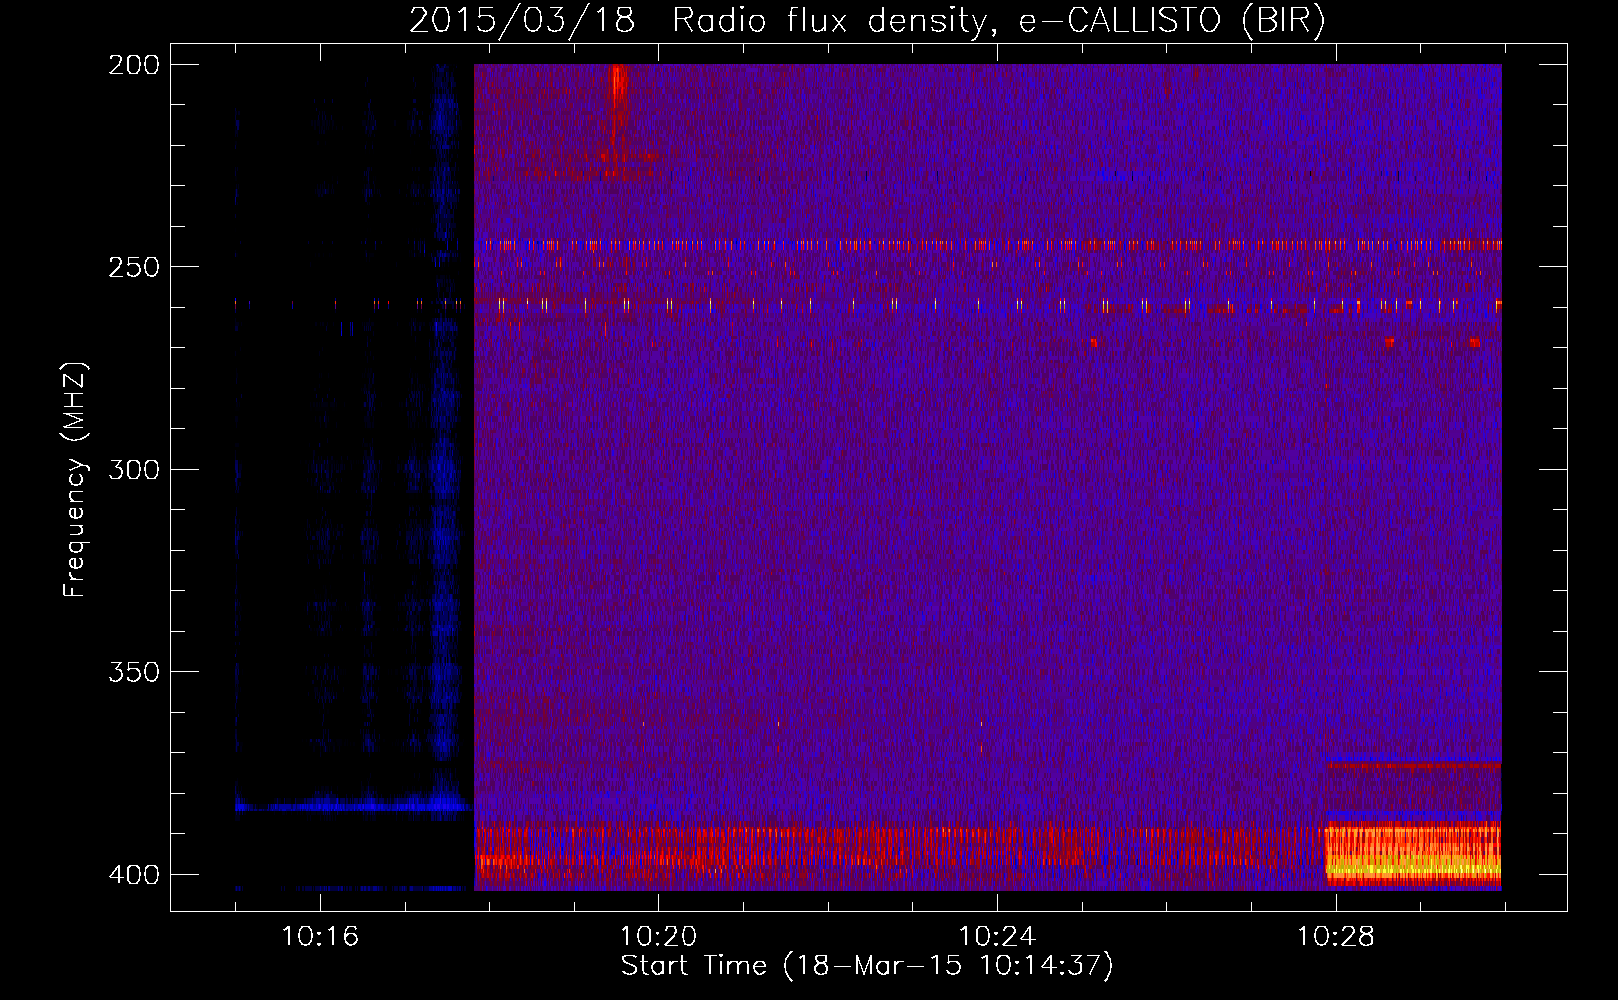Click the 400 frequency tick label

click(x=134, y=874)
